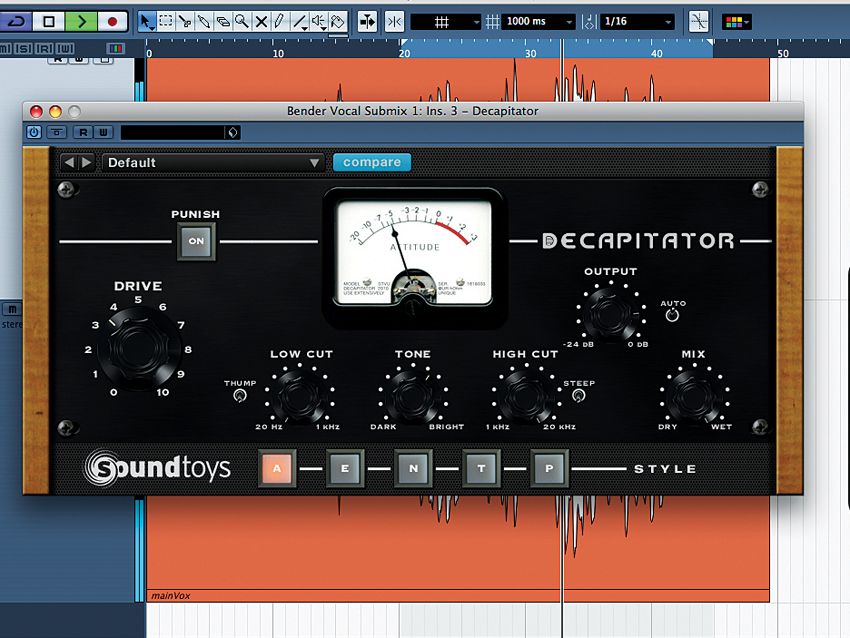
Task: Select the Color paint bucket tool
Action: click(x=339, y=21)
